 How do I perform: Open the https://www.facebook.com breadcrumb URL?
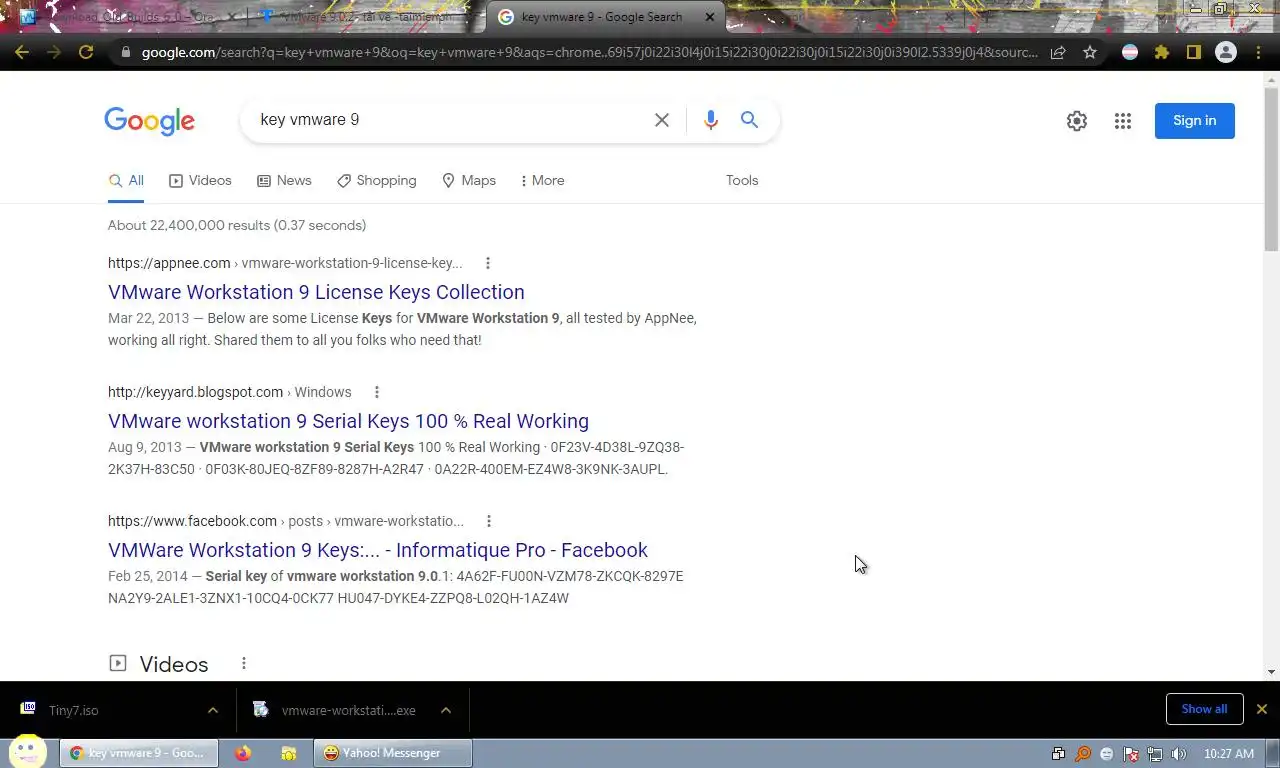coord(192,521)
